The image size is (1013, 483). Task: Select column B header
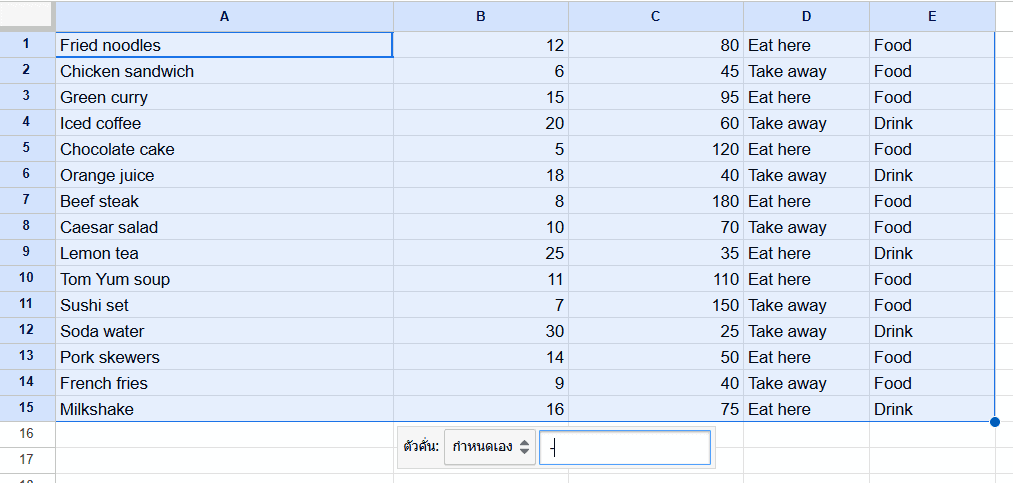tap(481, 16)
